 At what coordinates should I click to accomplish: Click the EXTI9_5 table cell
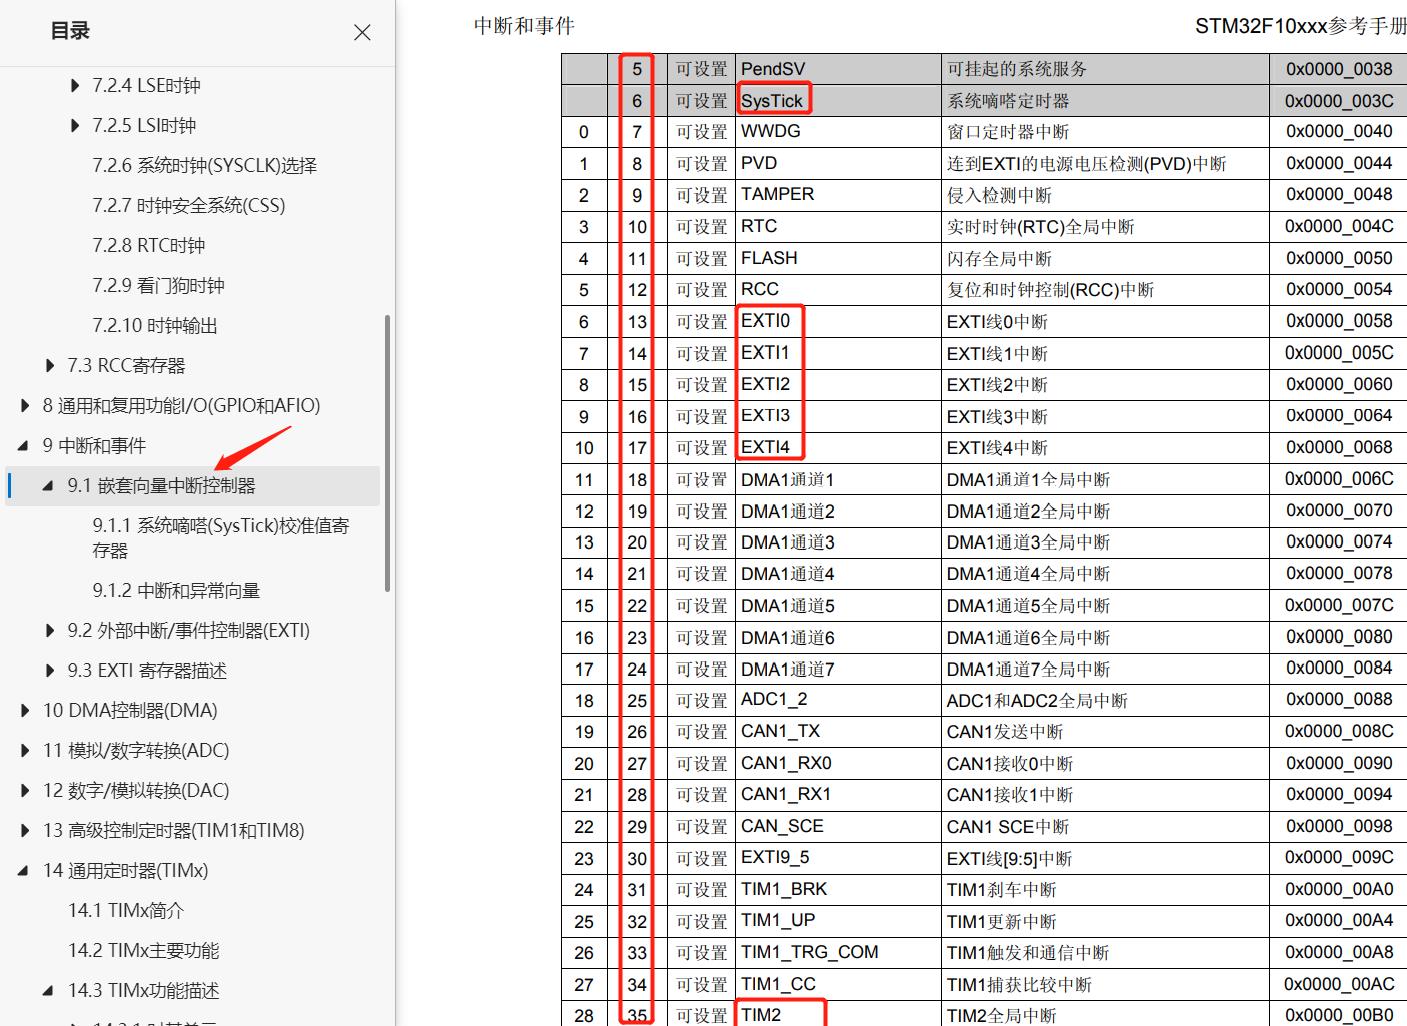coord(838,858)
